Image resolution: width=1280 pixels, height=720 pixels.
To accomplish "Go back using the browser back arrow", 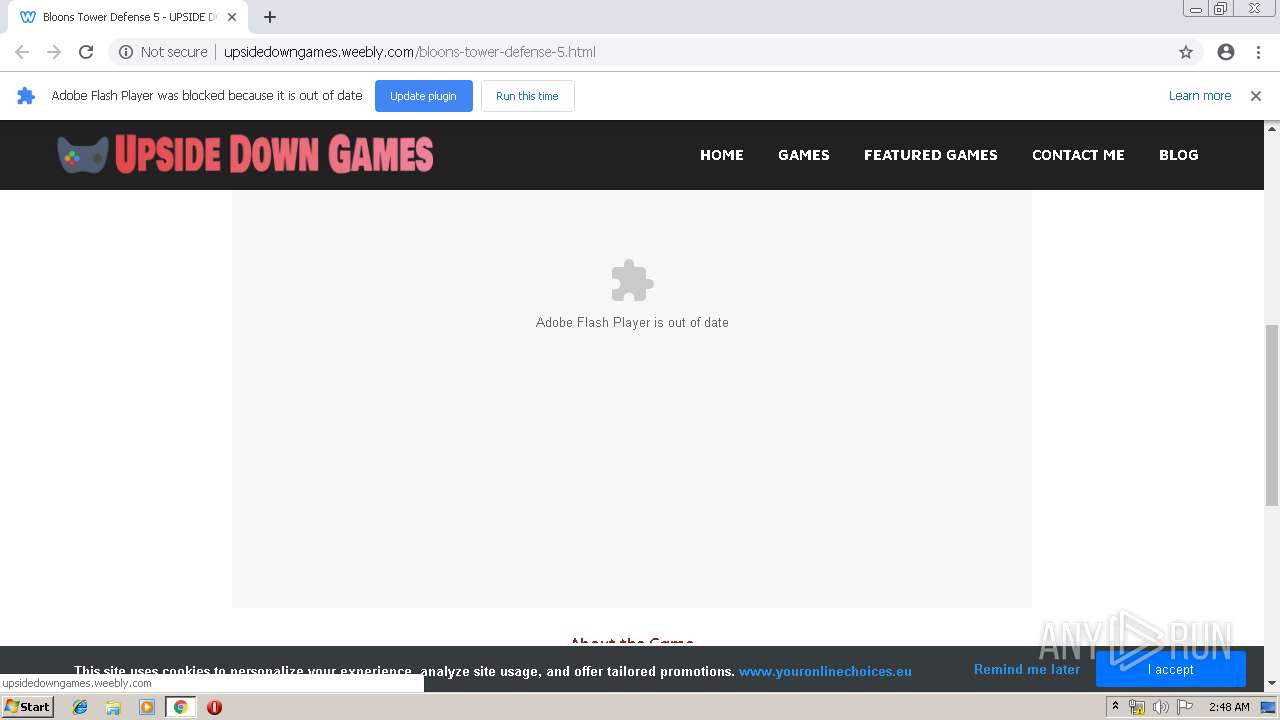I will point(22,52).
